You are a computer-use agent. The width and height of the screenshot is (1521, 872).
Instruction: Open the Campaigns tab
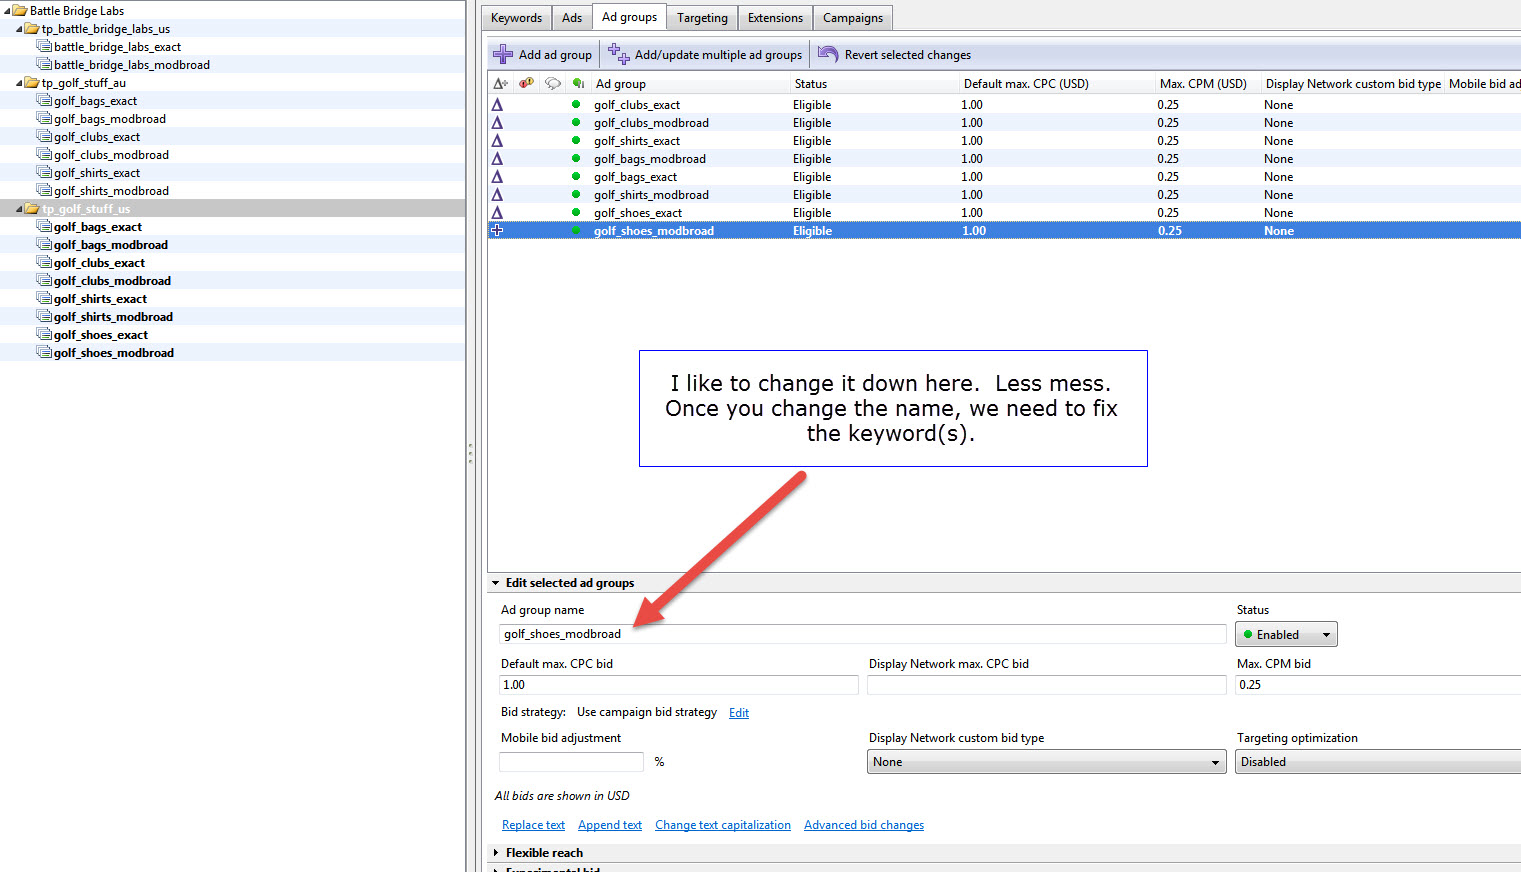pos(852,18)
